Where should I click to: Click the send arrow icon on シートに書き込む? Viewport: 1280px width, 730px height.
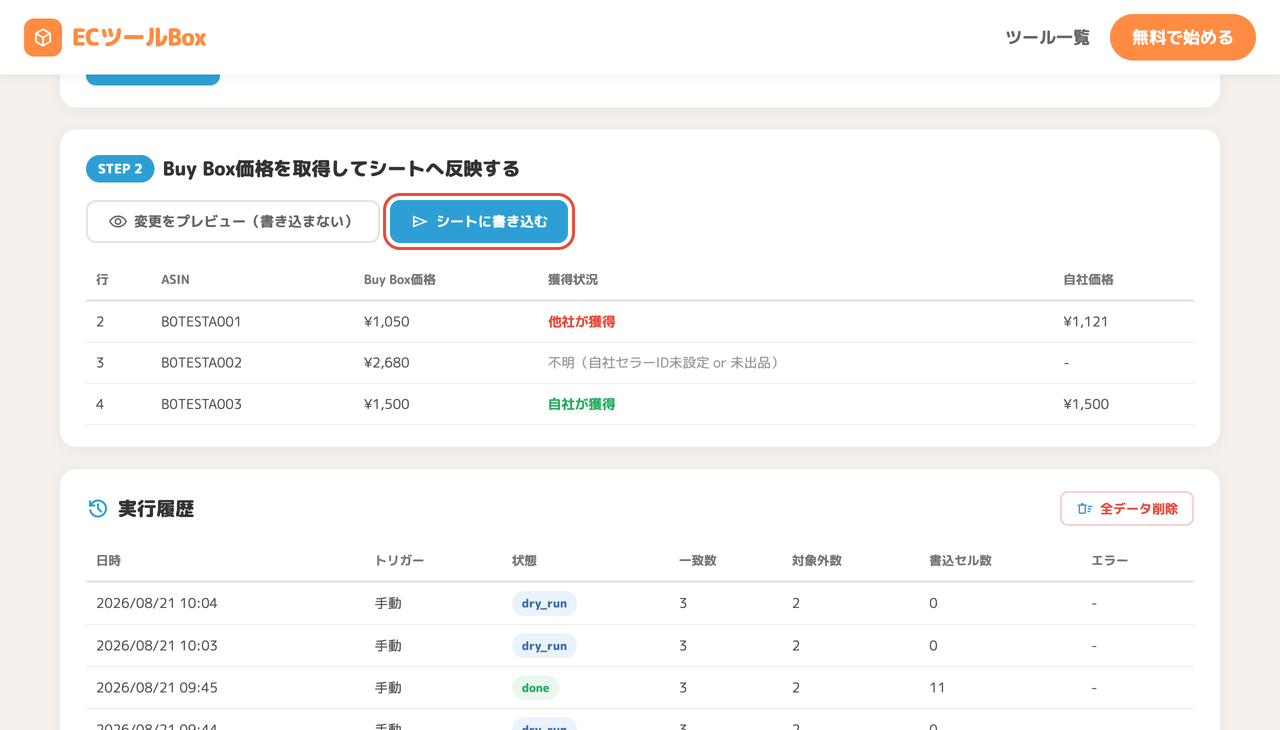420,222
